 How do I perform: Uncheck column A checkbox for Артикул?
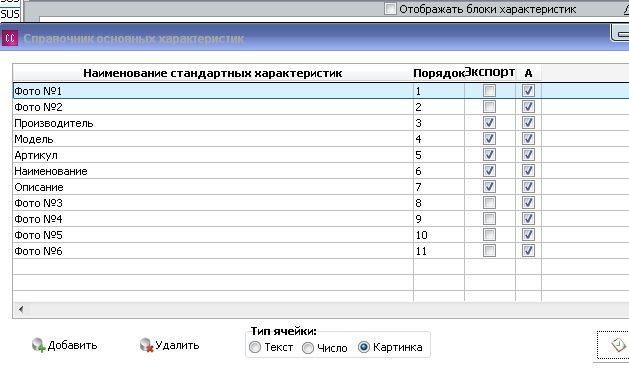pyautogui.click(x=528, y=155)
